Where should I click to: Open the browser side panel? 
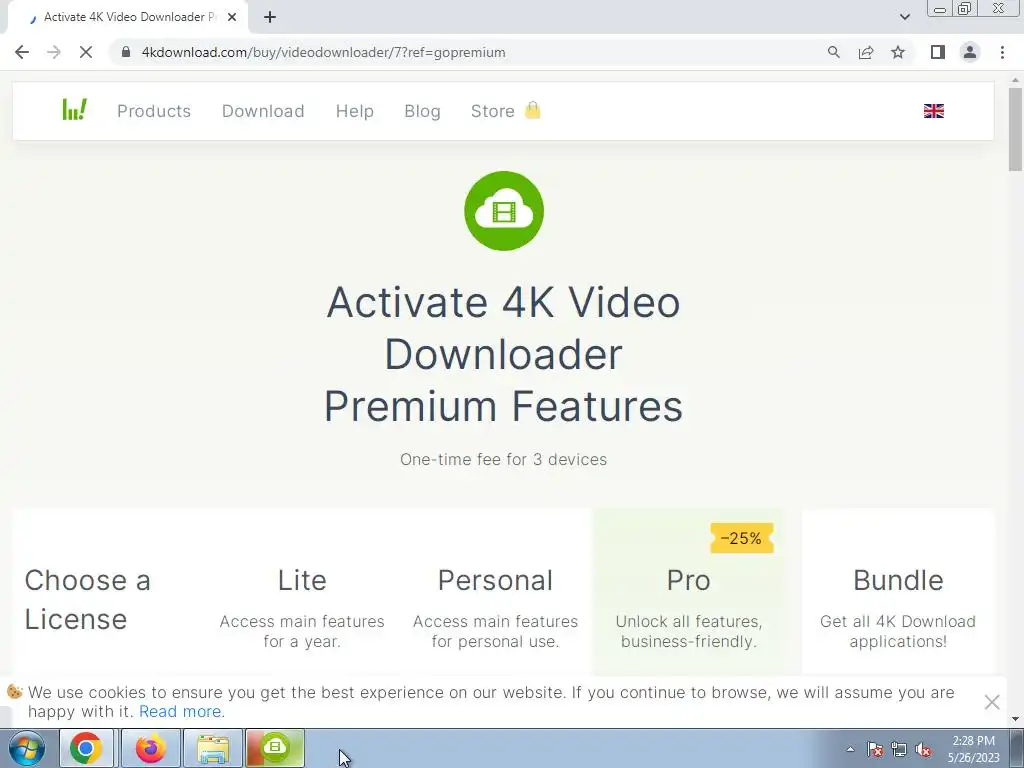938,52
